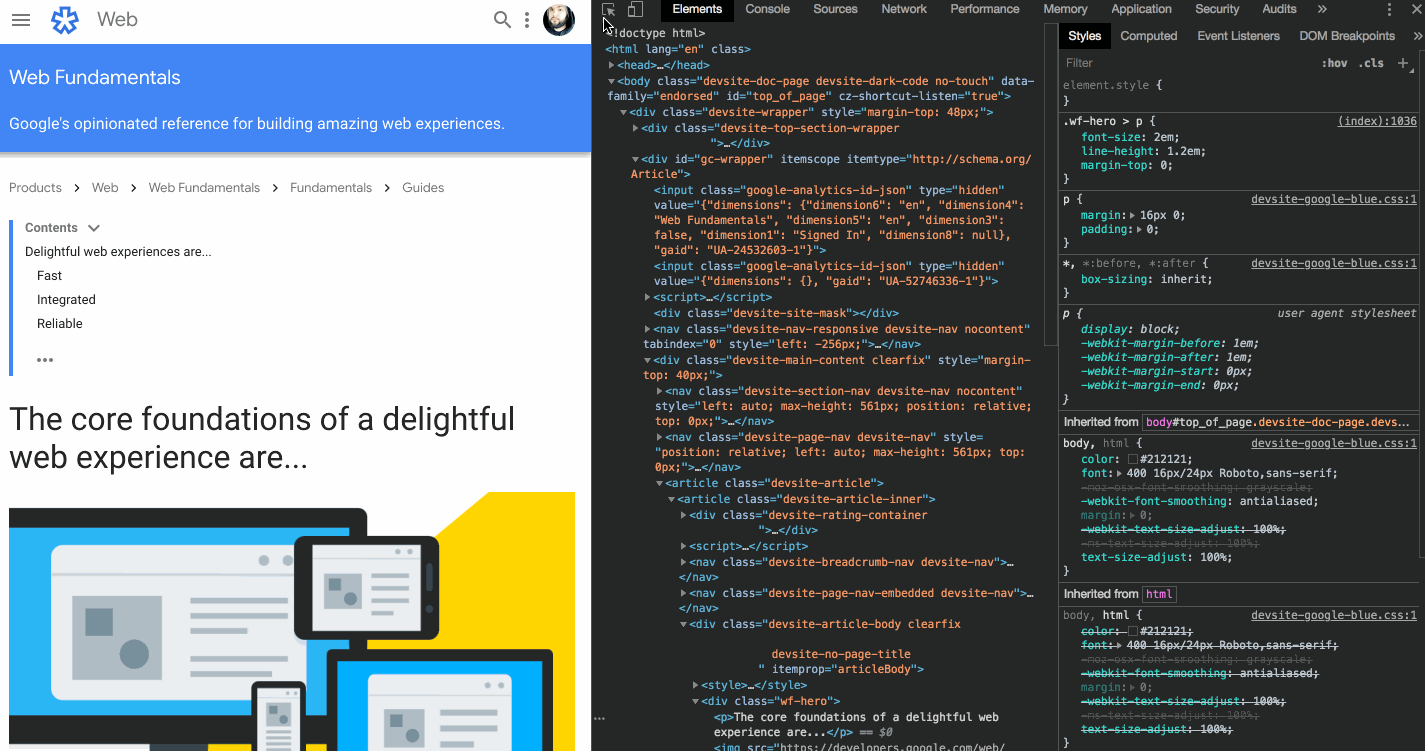Expand the devsite-top-section-wrapper div node
Screen dimensions: 1425x751
point(636,129)
